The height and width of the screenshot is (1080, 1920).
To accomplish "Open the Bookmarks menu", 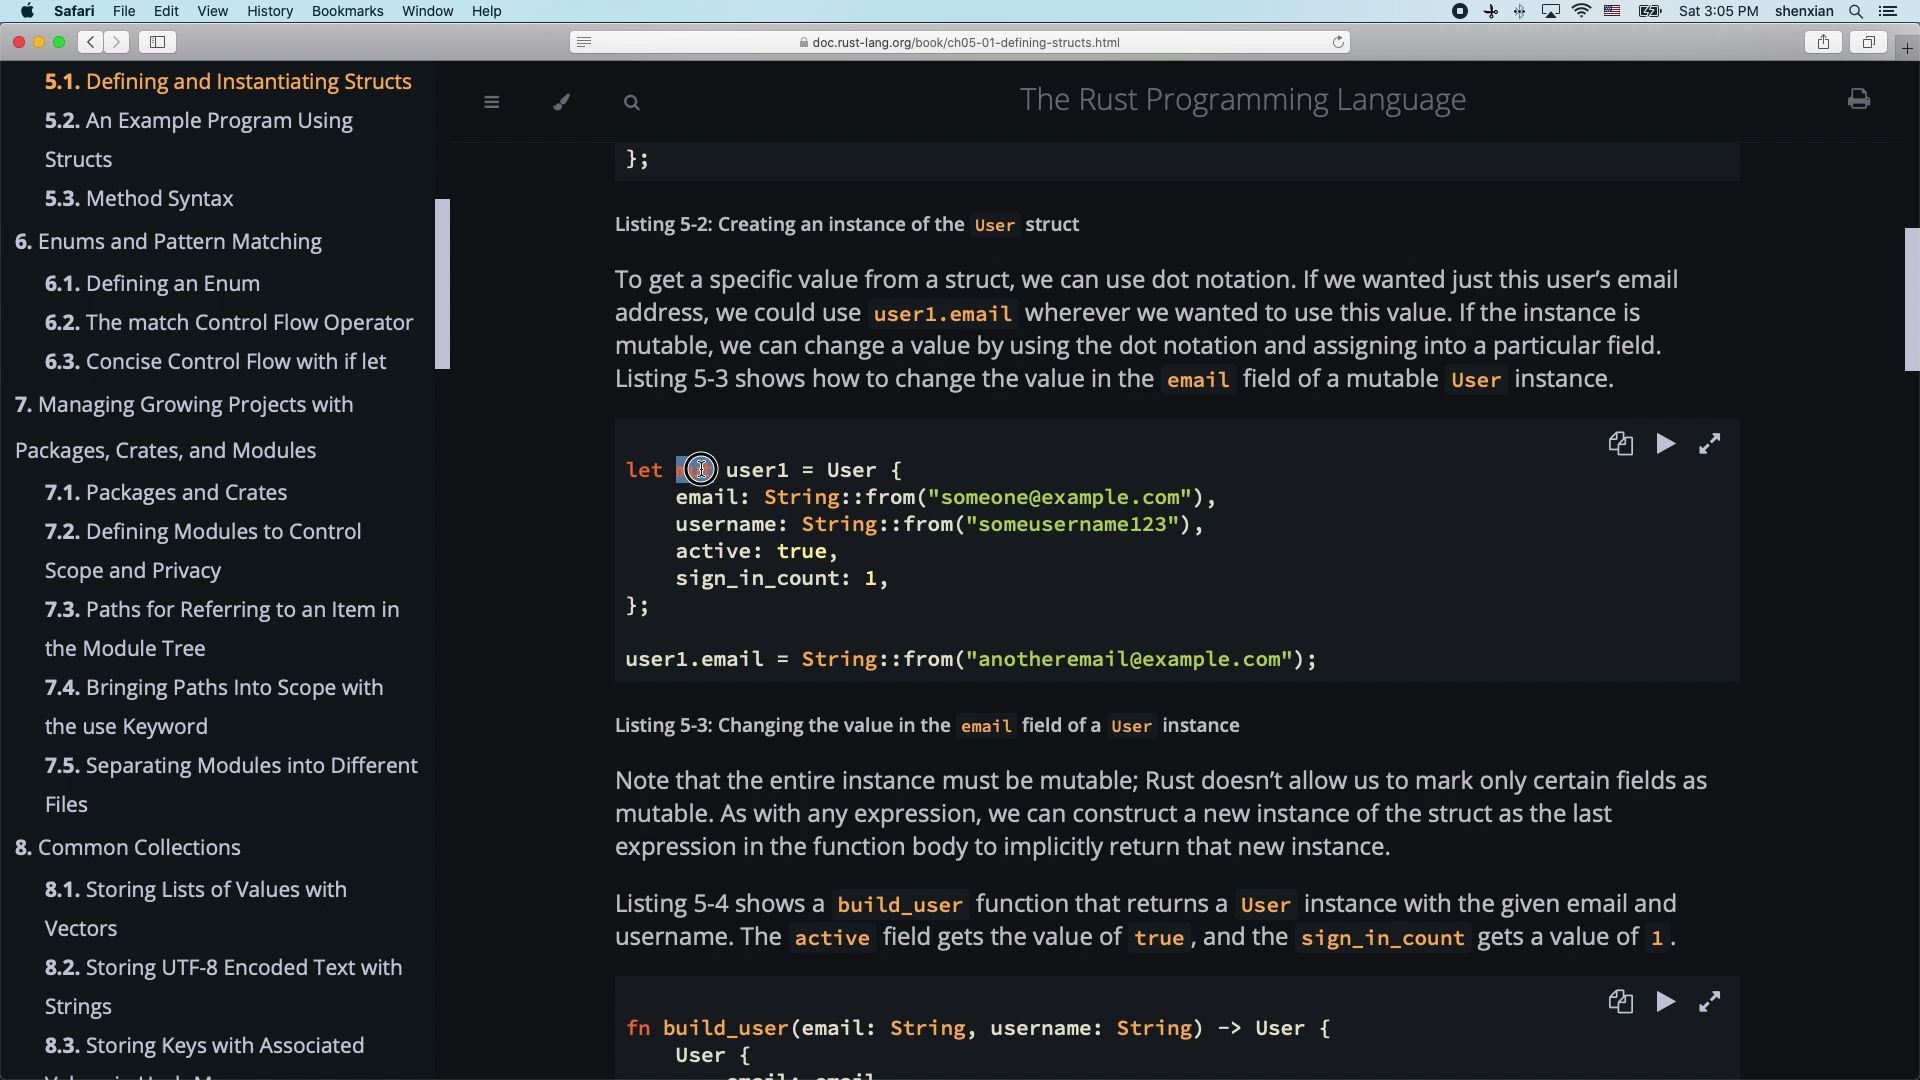I will 347,11.
